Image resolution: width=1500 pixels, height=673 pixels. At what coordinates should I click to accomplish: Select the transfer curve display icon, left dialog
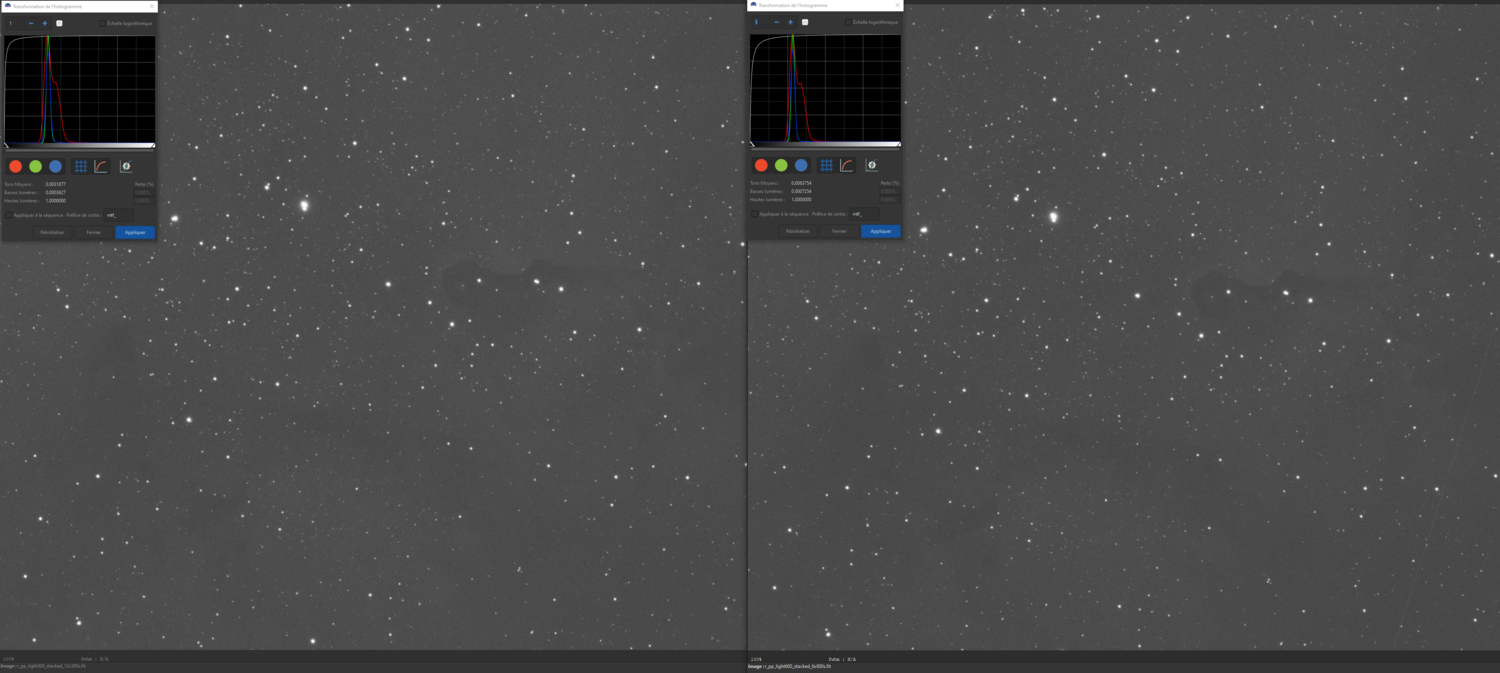[100, 166]
